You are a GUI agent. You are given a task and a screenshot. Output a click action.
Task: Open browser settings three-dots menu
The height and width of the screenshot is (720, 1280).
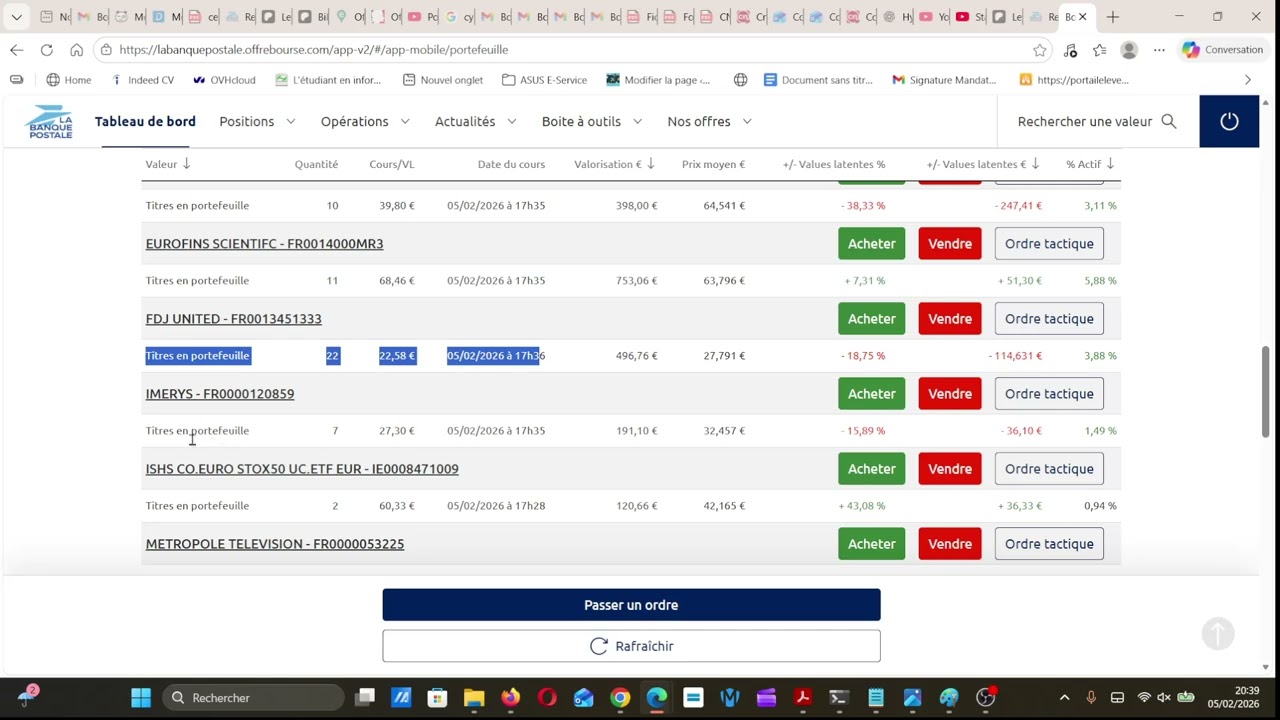click(x=1159, y=49)
